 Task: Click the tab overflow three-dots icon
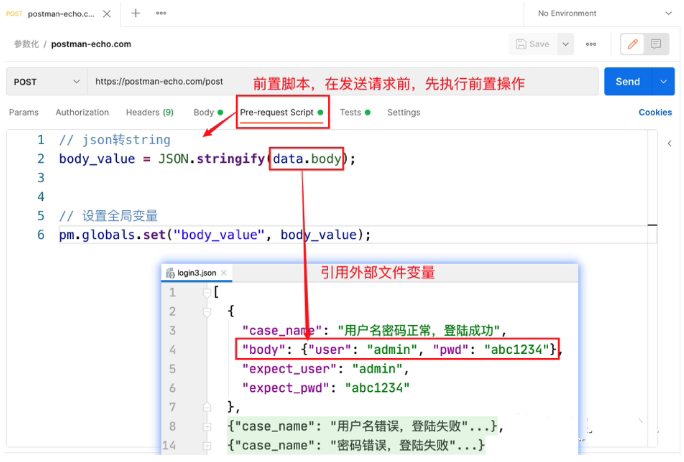click(x=161, y=13)
